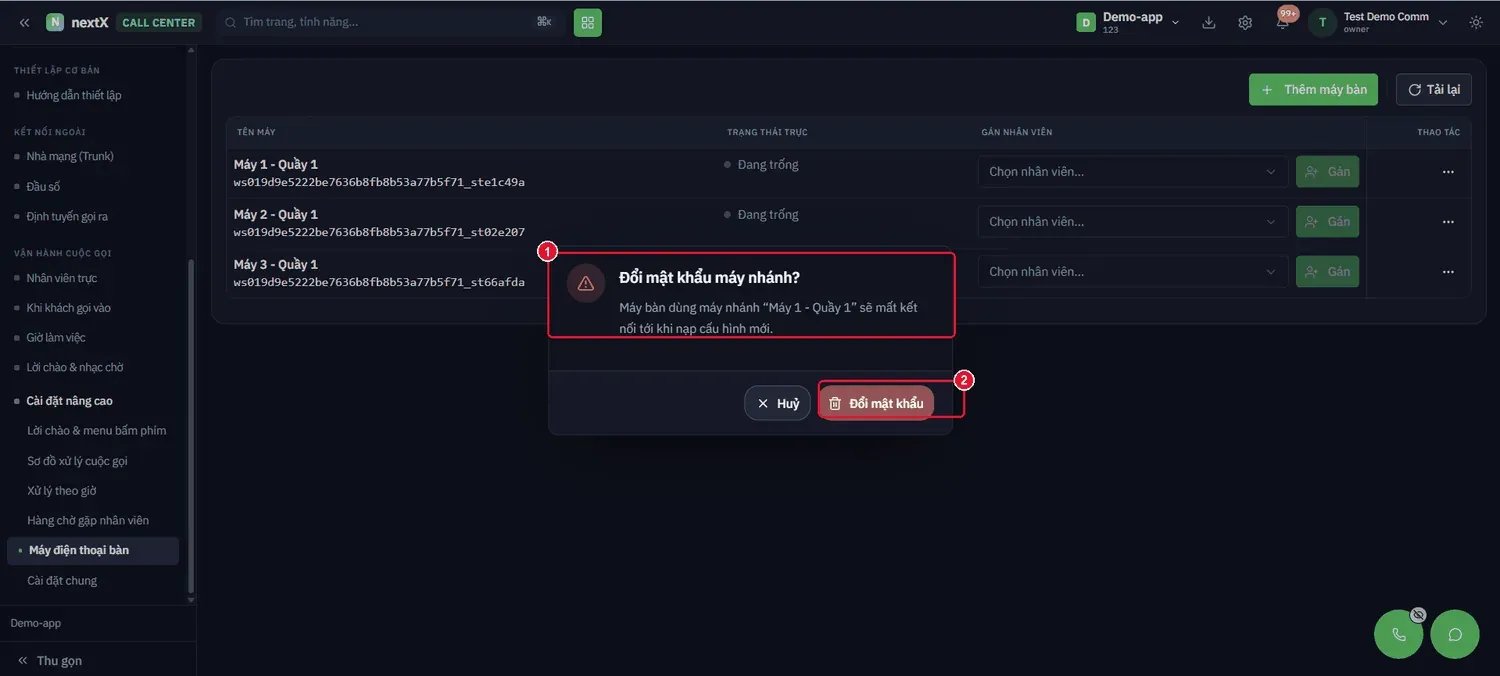This screenshot has height=676, width=1500.
Task: Open notifications bell with 99+ badge
Action: (1283, 21)
